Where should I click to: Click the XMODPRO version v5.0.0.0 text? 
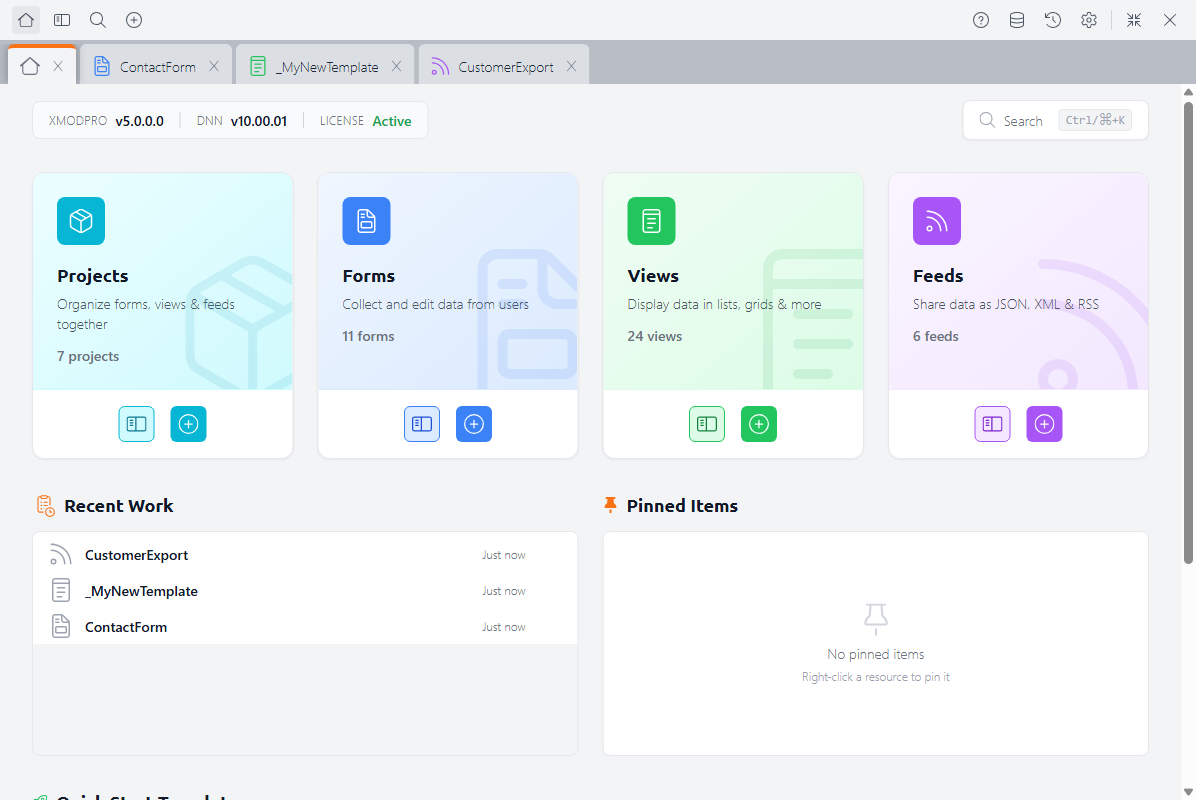[140, 121]
